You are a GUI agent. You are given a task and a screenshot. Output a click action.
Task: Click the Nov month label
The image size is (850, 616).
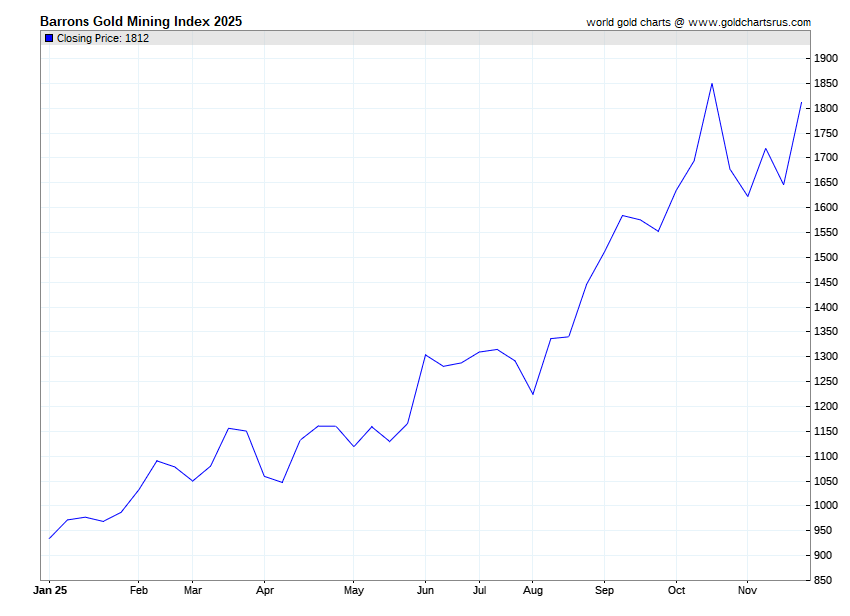747,590
